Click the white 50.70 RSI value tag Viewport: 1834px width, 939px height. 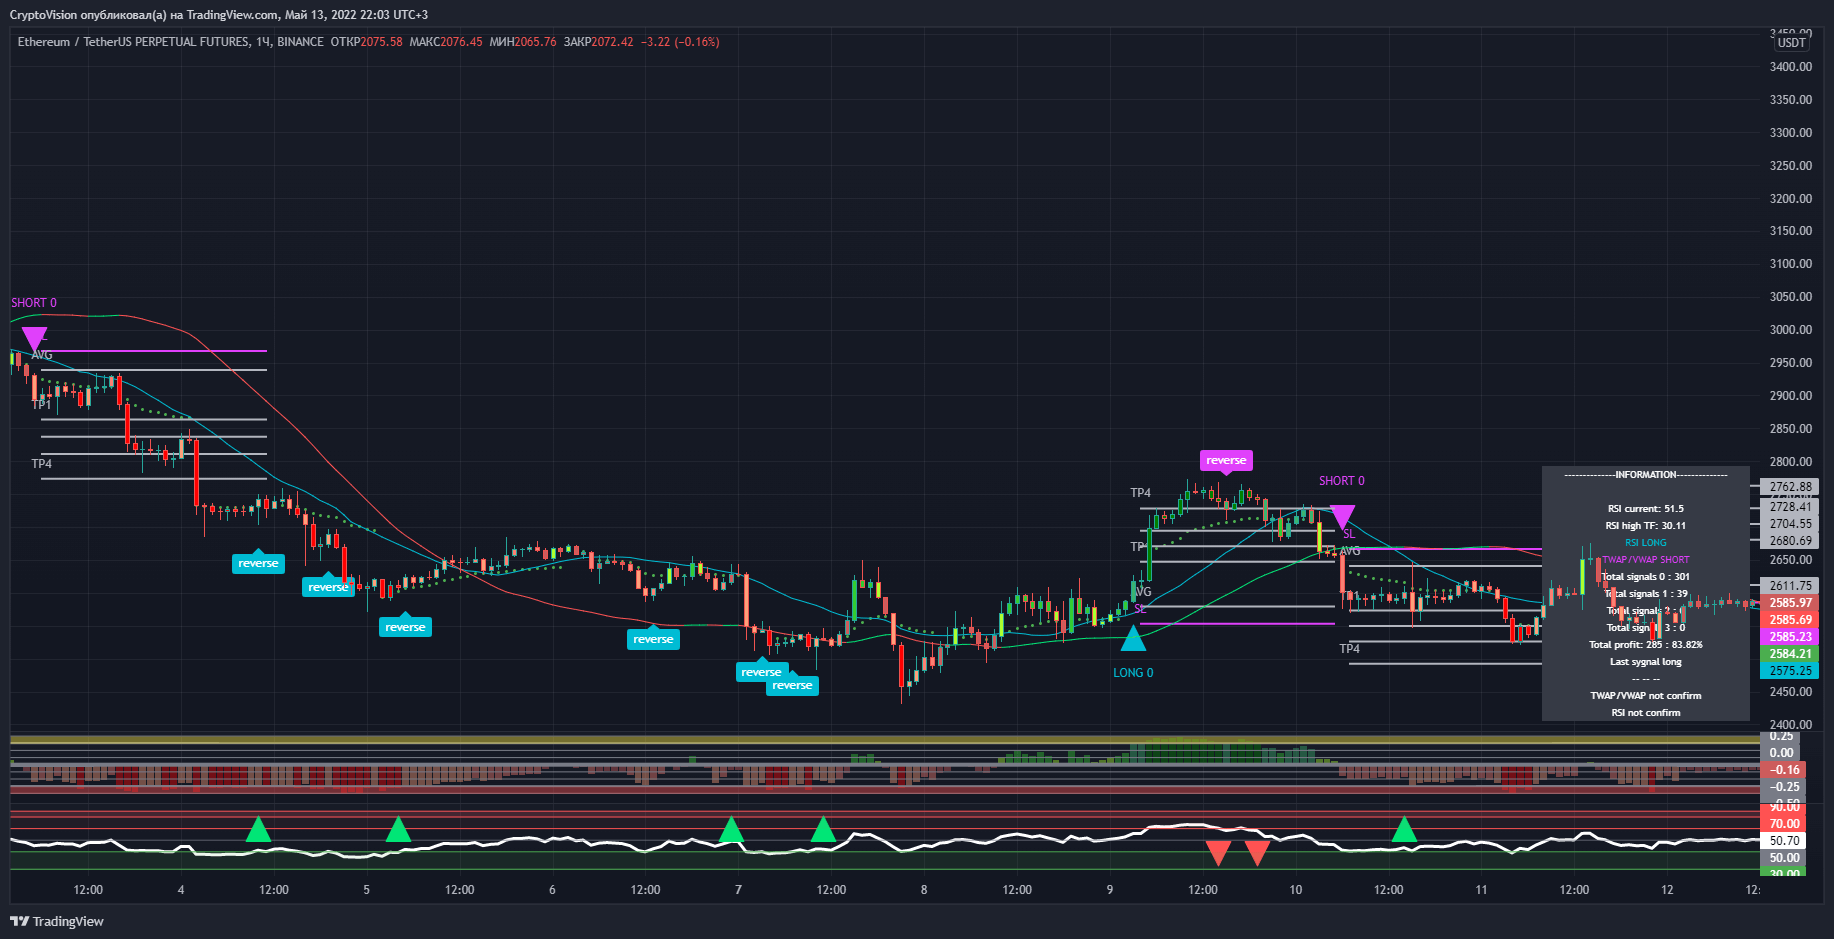click(x=1781, y=841)
